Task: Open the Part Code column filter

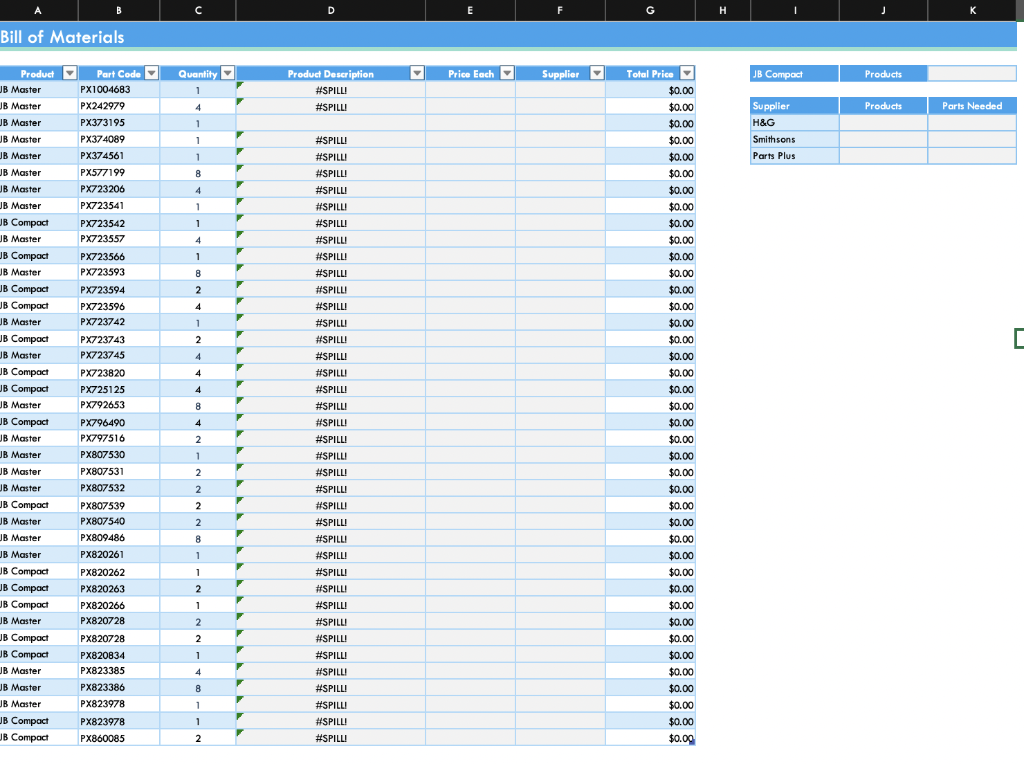Action: click(151, 72)
